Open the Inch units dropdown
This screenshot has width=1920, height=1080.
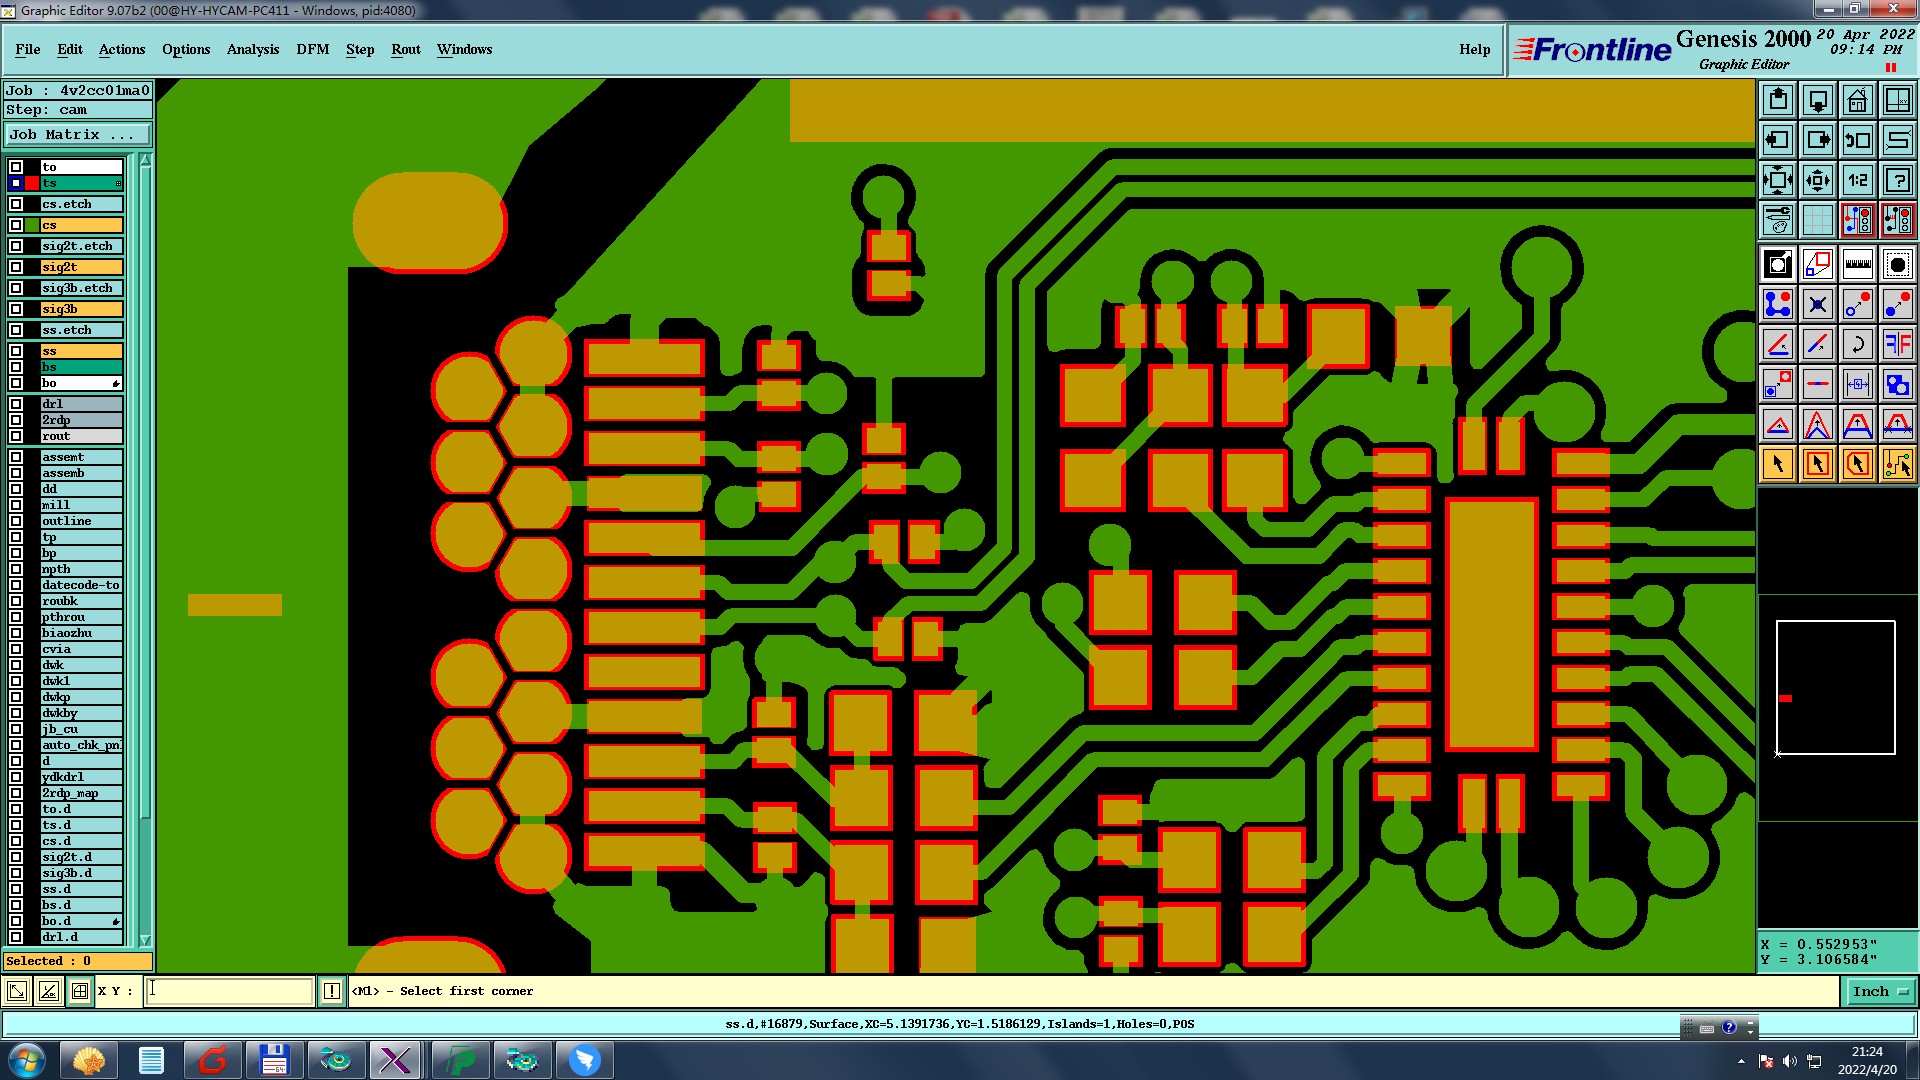[1880, 991]
